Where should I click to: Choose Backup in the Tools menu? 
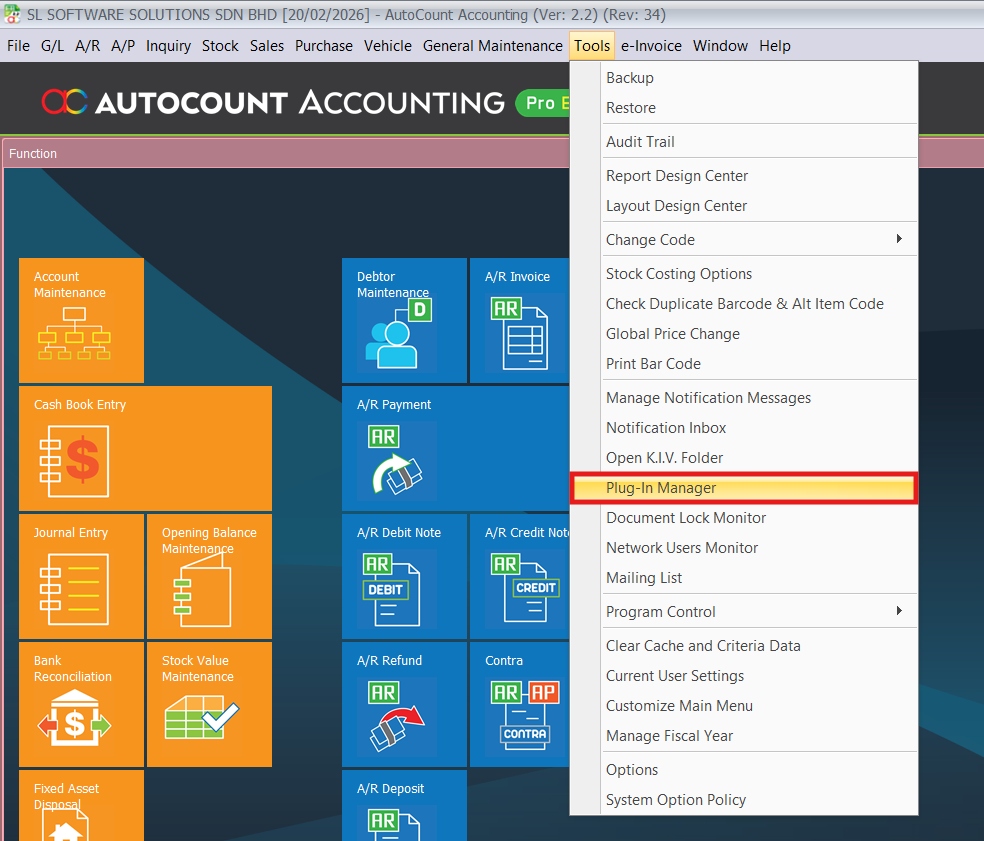click(x=630, y=78)
